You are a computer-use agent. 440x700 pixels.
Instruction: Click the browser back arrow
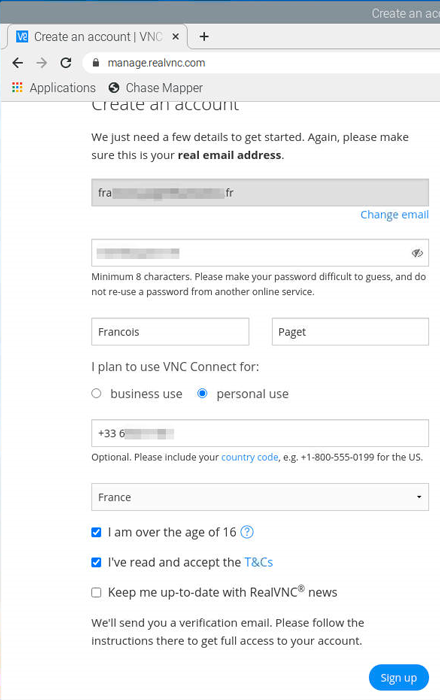(x=18, y=63)
